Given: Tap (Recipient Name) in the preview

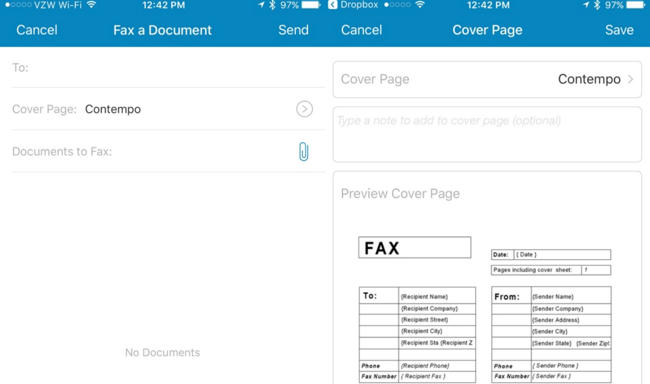Looking at the screenshot, I should pyautogui.click(x=424, y=297).
